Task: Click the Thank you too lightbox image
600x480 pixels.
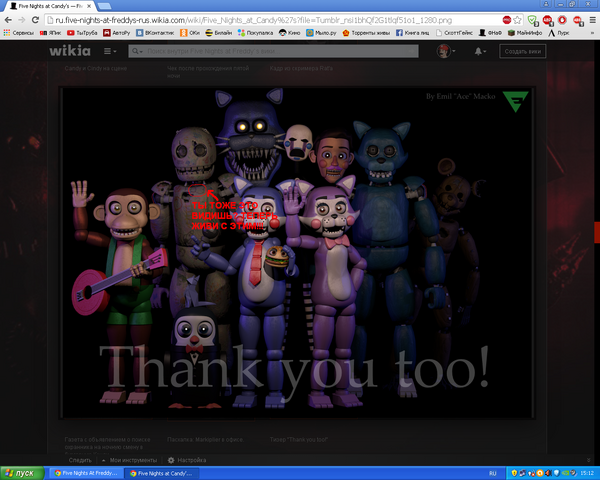Action: tap(297, 253)
